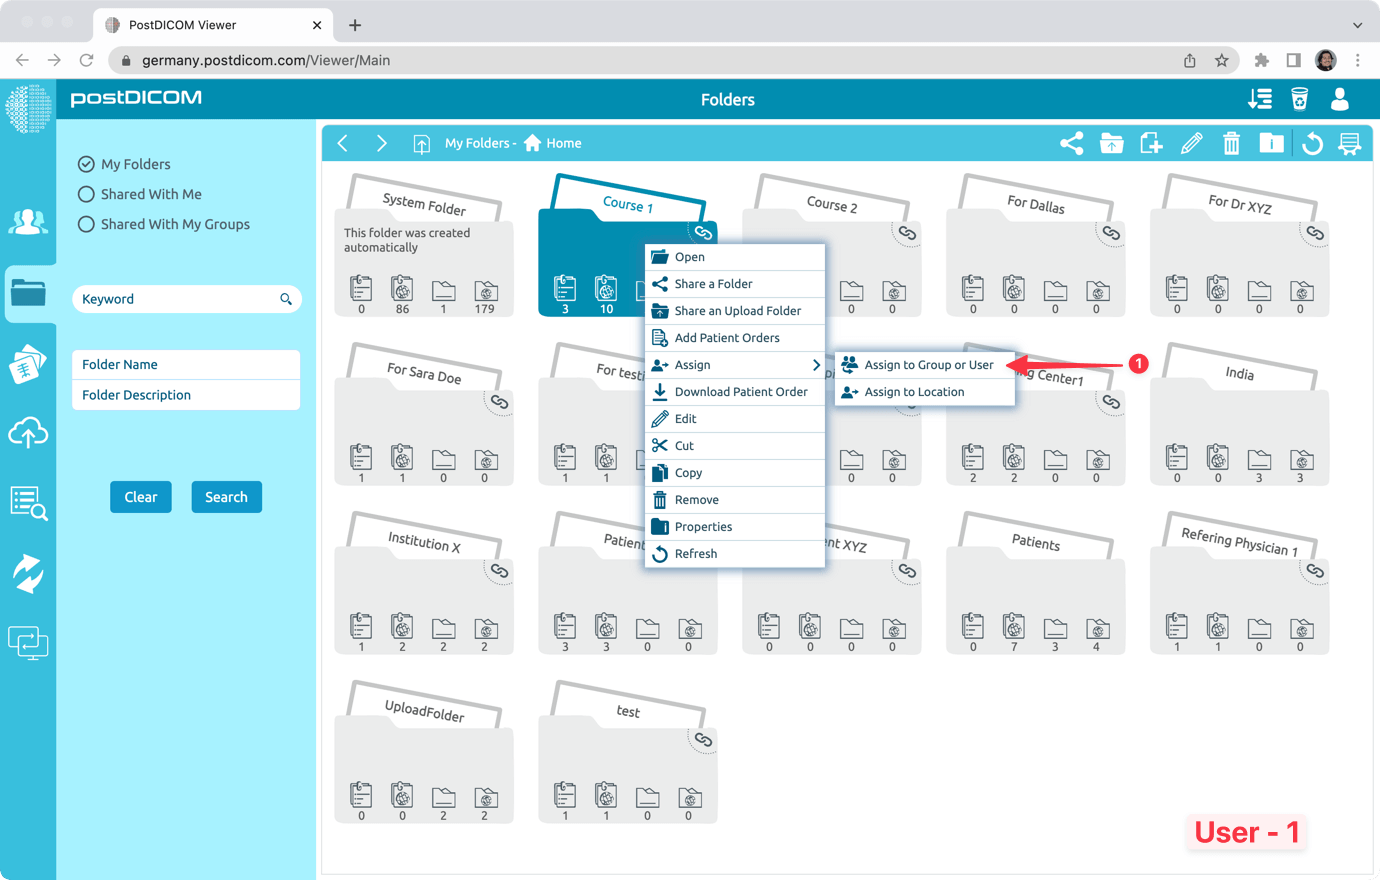This screenshot has width=1380, height=880.
Task: Click the forward navigation chevron above the folders
Action: click(x=381, y=143)
